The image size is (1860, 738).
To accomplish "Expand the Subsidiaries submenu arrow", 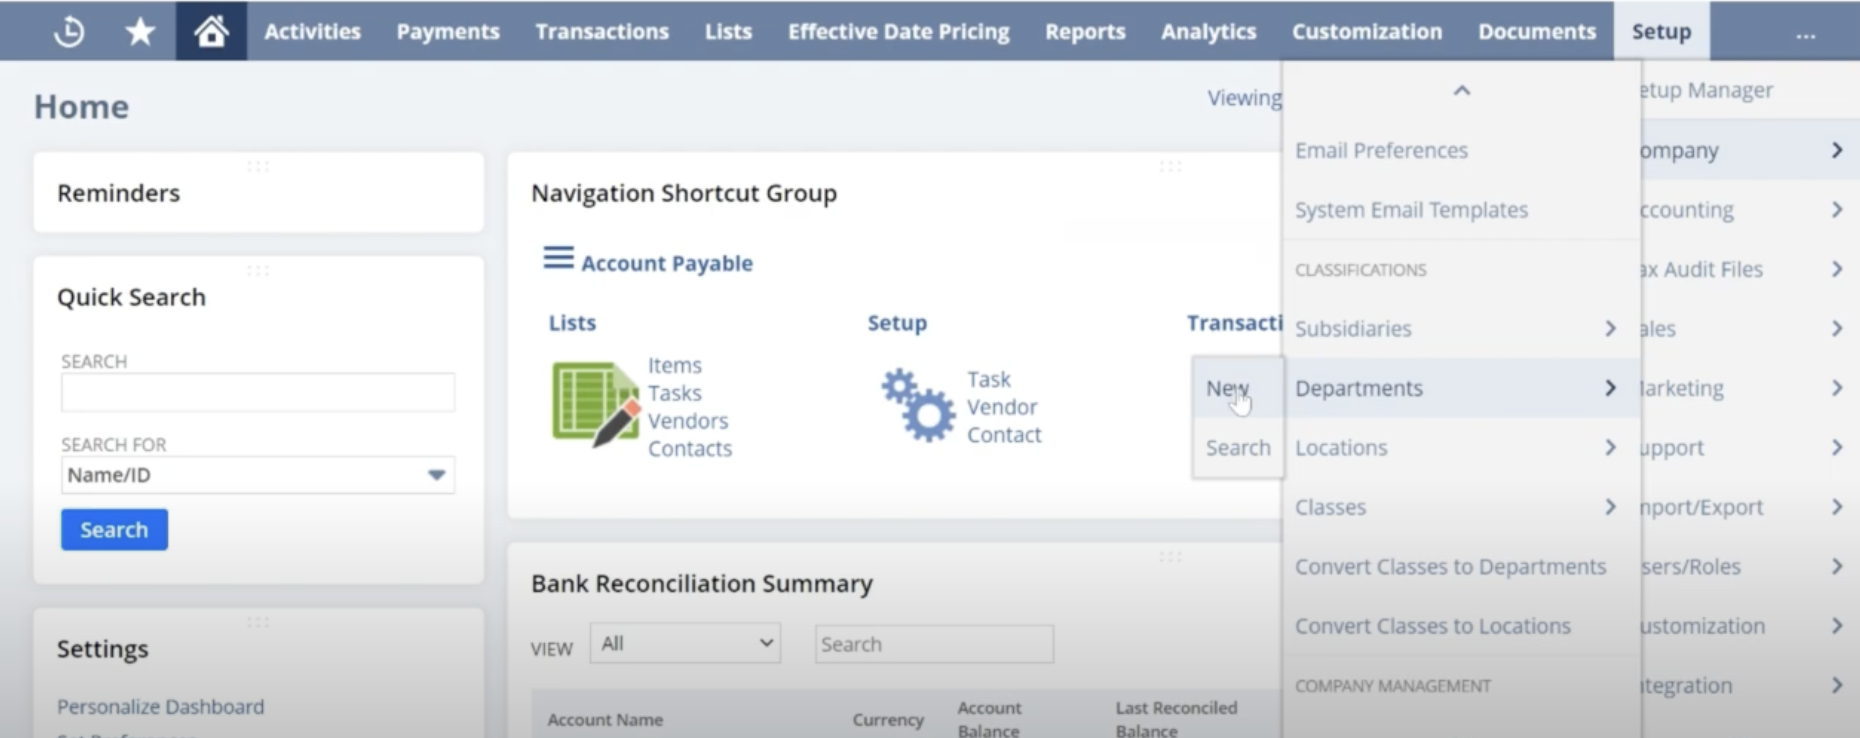I will coord(1610,328).
